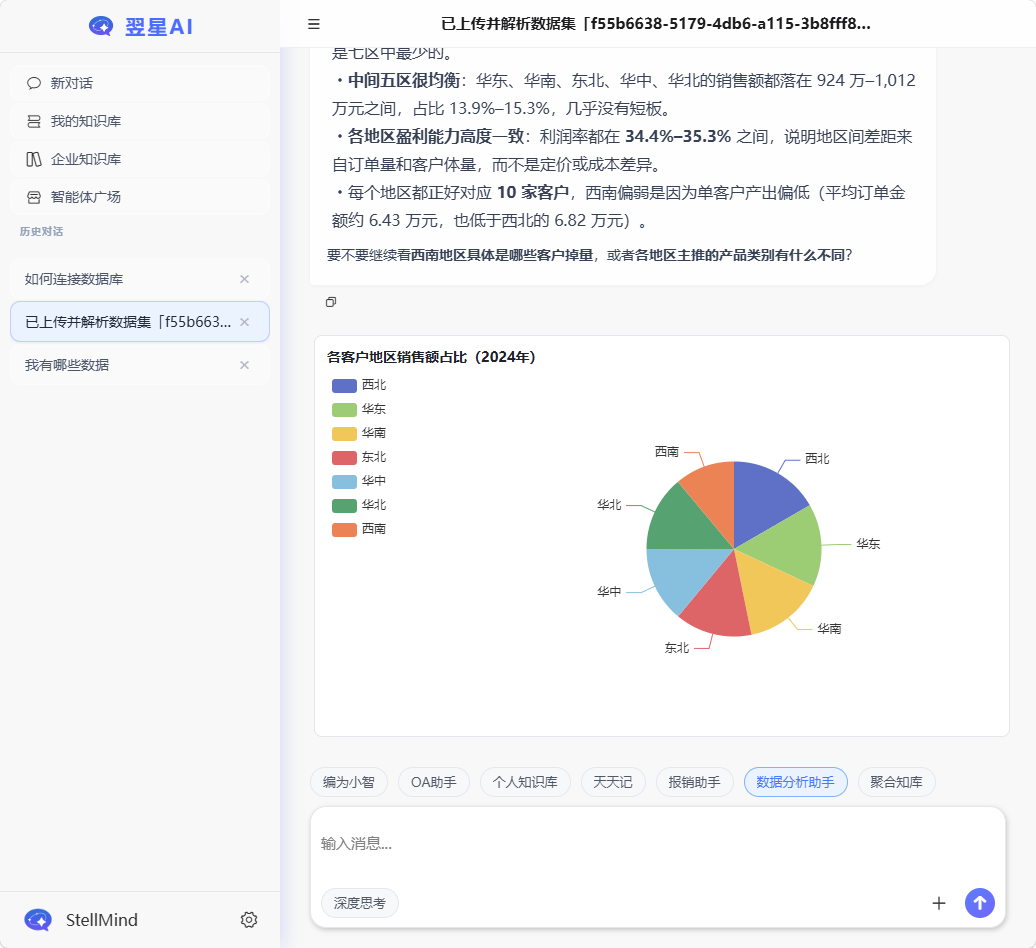Image resolution: width=1036 pixels, height=948 pixels.
Task: Click the 华东 pie chart label
Action: pos(868,544)
